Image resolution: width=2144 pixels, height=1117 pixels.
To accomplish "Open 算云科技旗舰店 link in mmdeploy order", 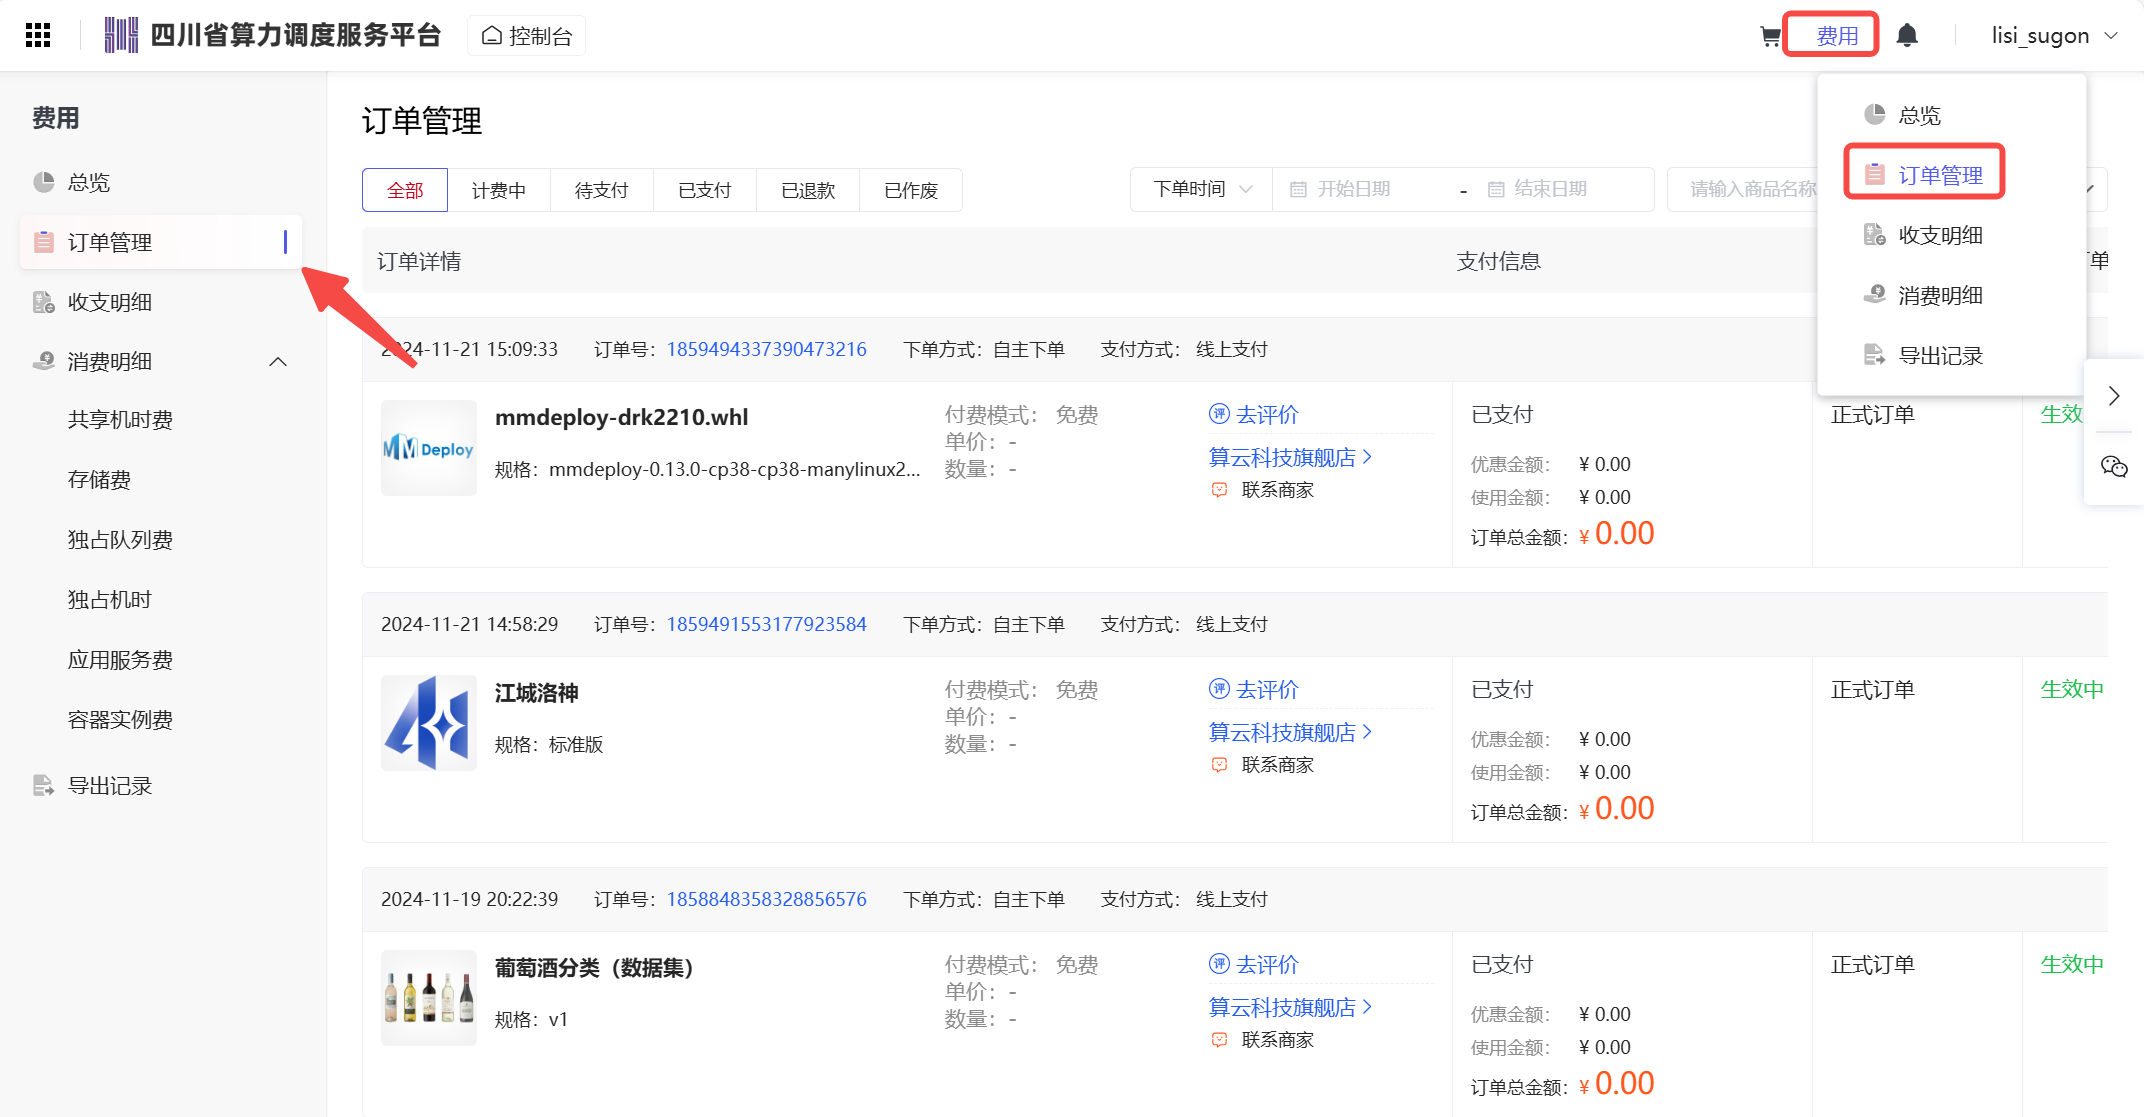I will pos(1290,457).
